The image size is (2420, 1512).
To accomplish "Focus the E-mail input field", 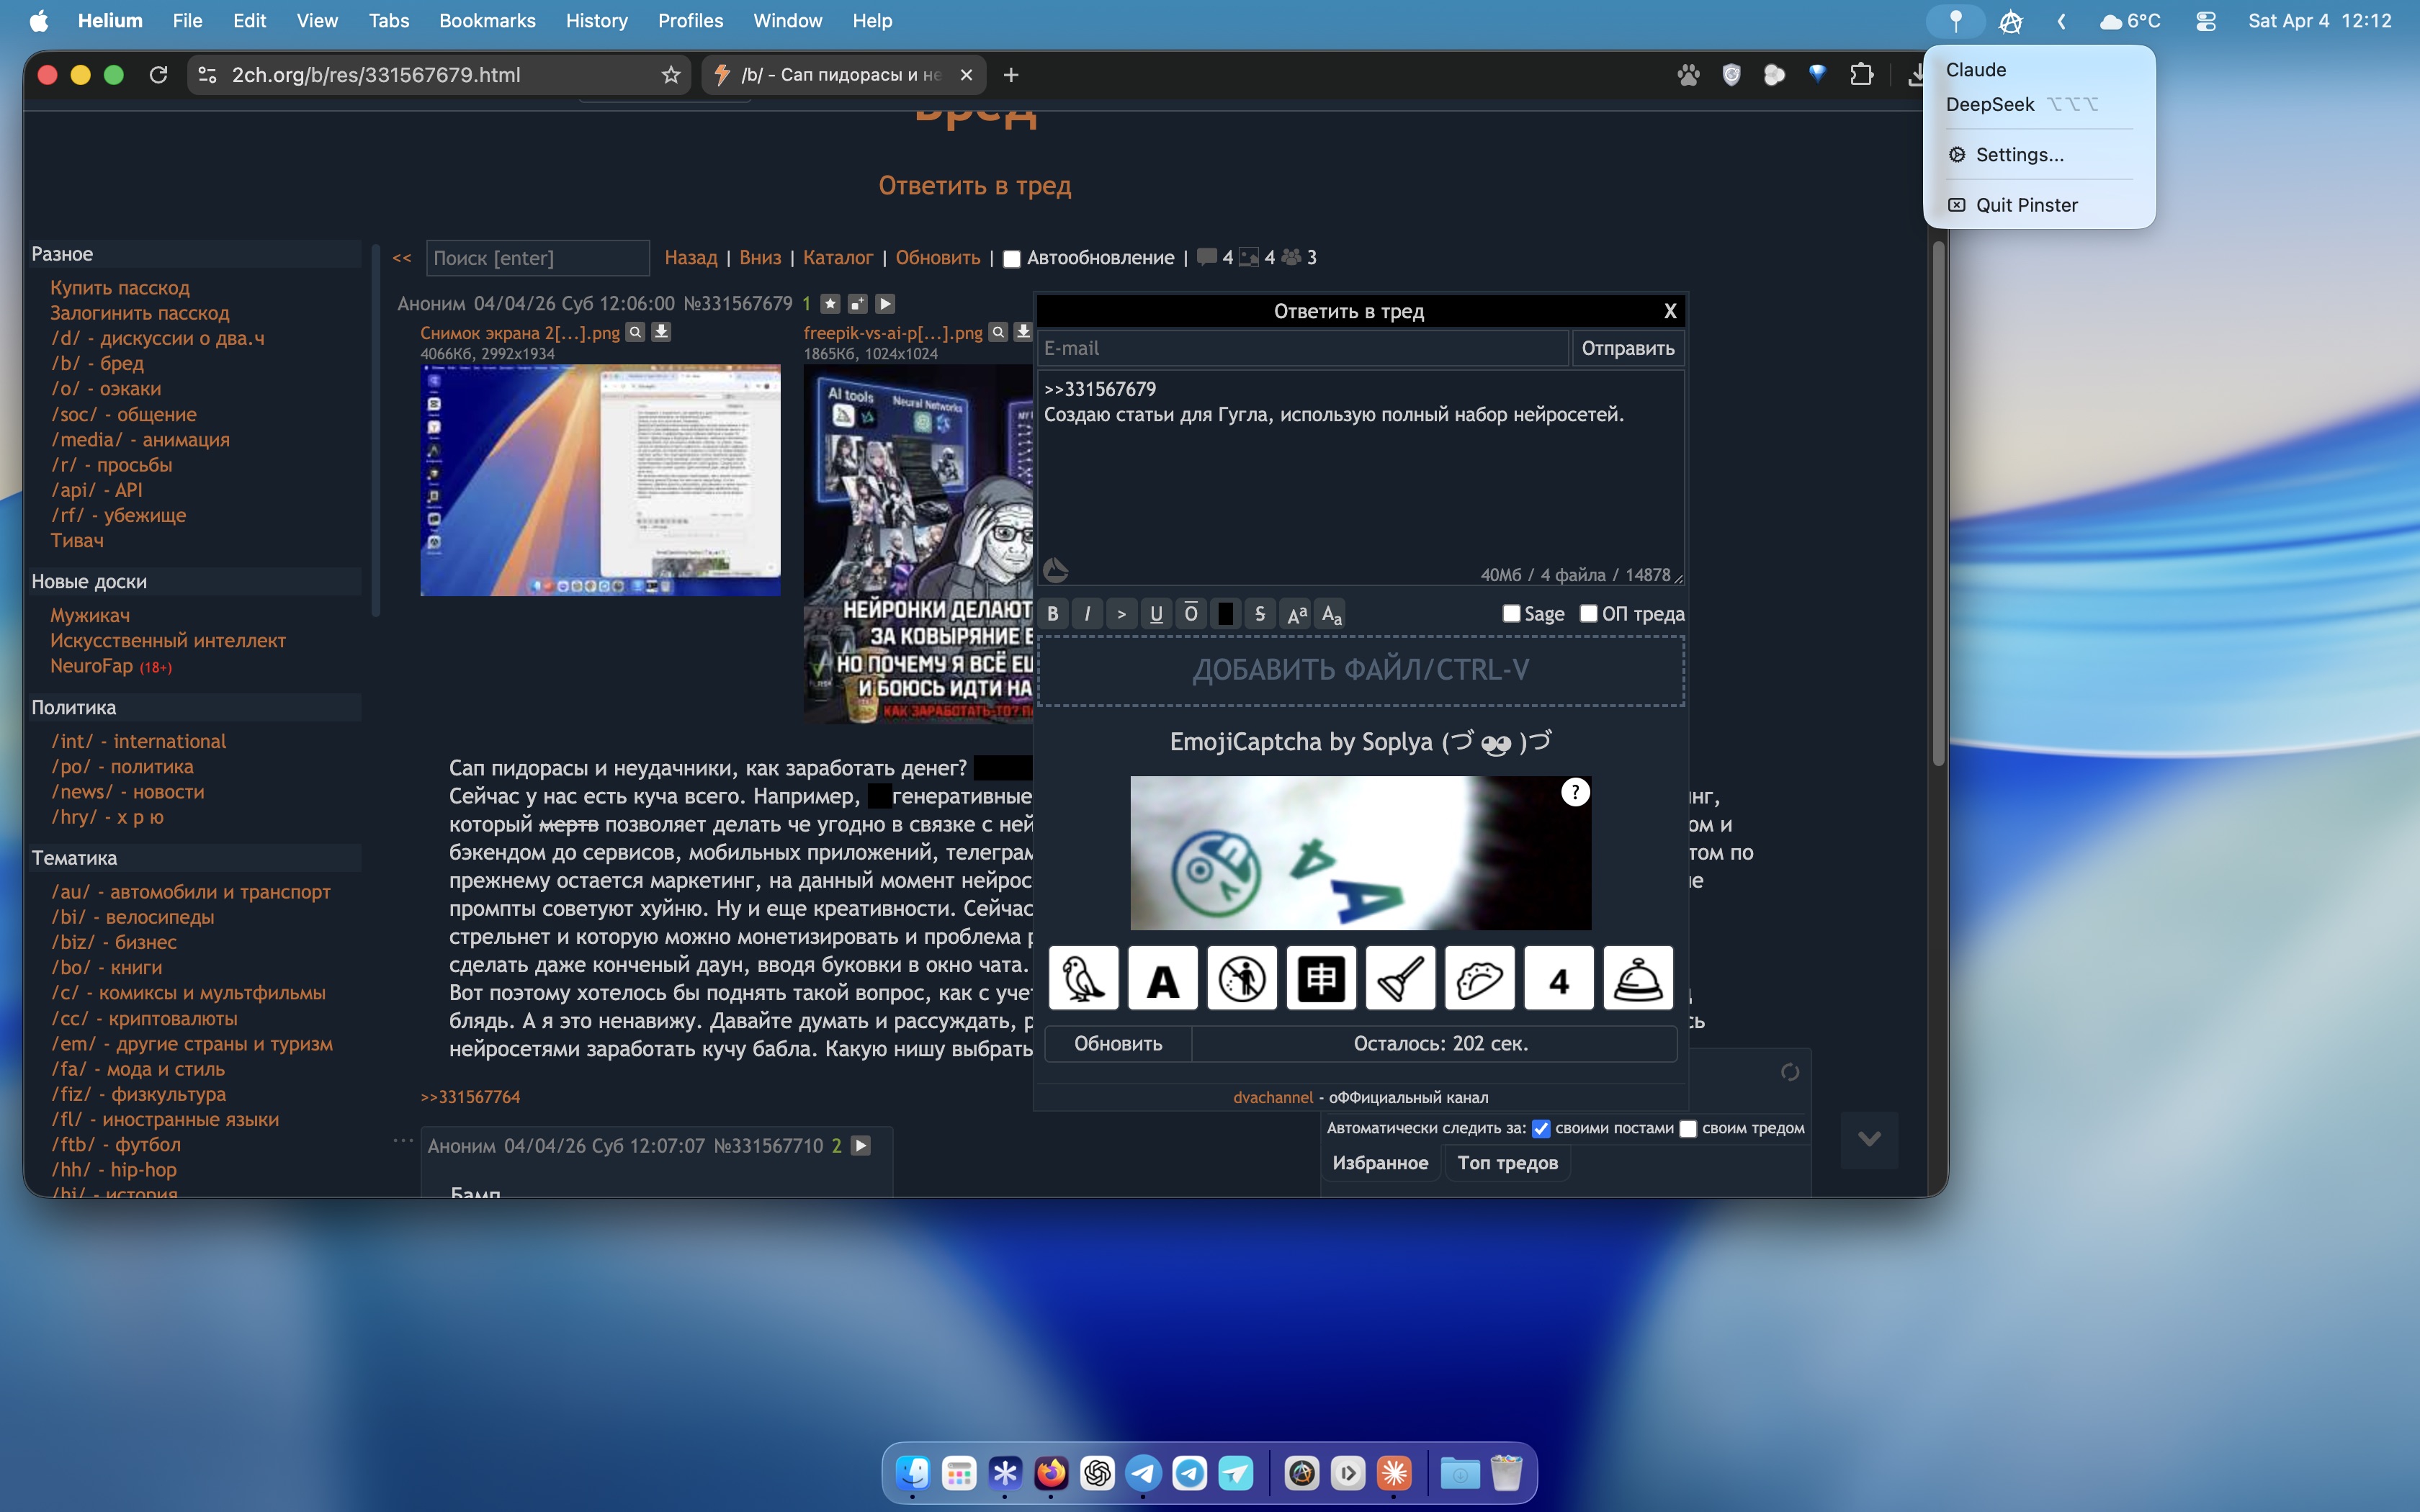I will [1303, 348].
